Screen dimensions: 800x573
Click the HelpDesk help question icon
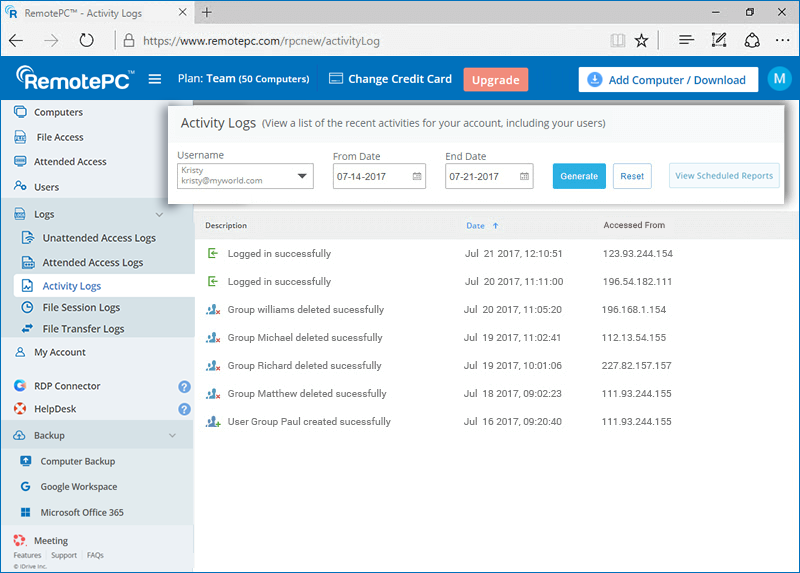(x=184, y=409)
